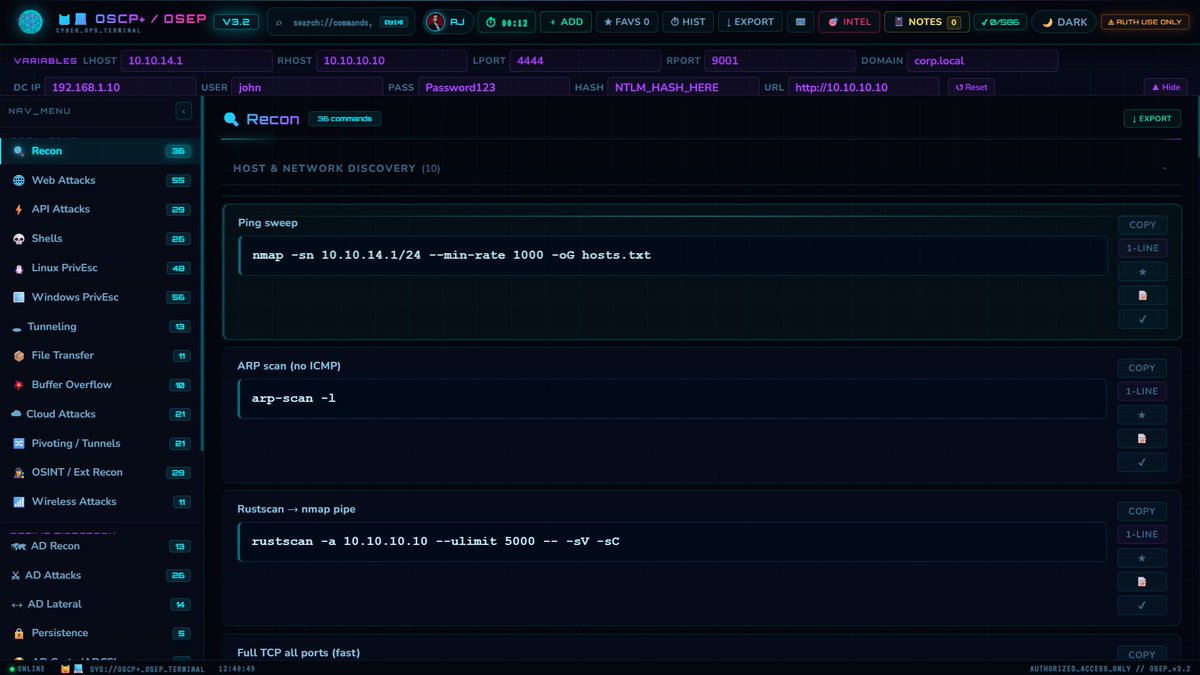Open Pivoting / Tunnels category
Screen dimensions: 1200x675
(x=100, y=443)
